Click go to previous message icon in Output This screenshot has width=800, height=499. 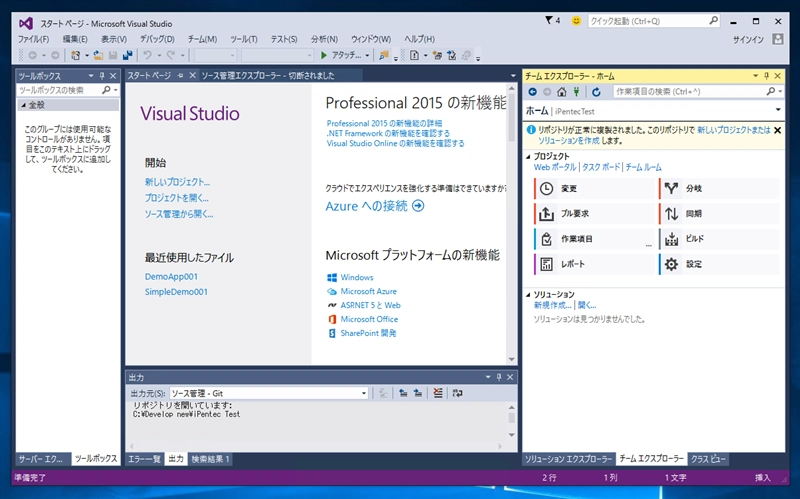click(x=403, y=393)
